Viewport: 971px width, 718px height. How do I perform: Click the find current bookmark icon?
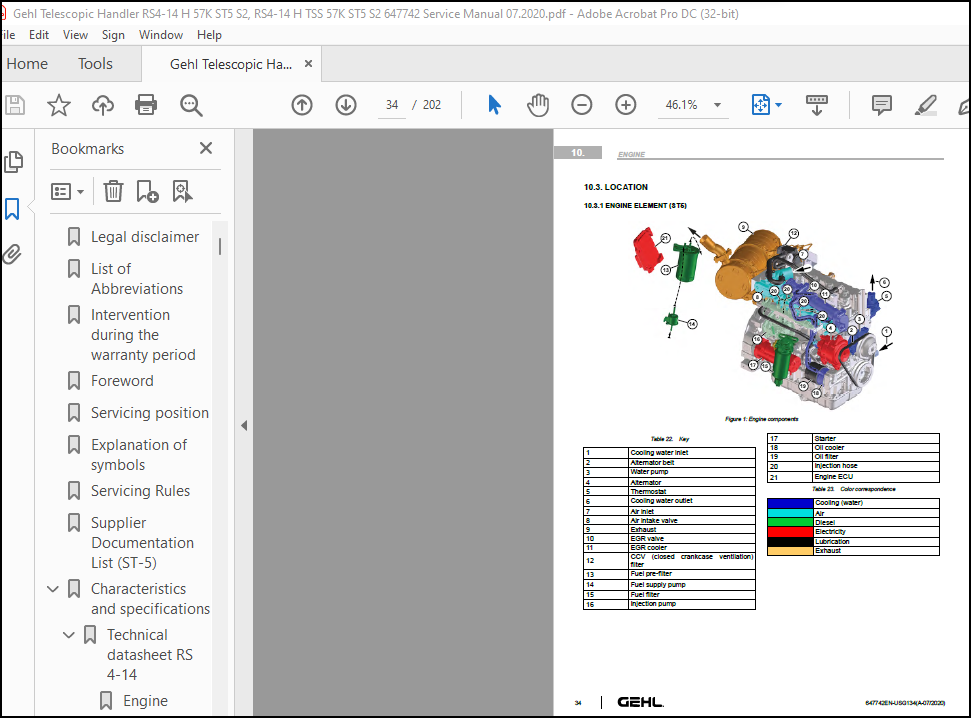click(x=183, y=191)
